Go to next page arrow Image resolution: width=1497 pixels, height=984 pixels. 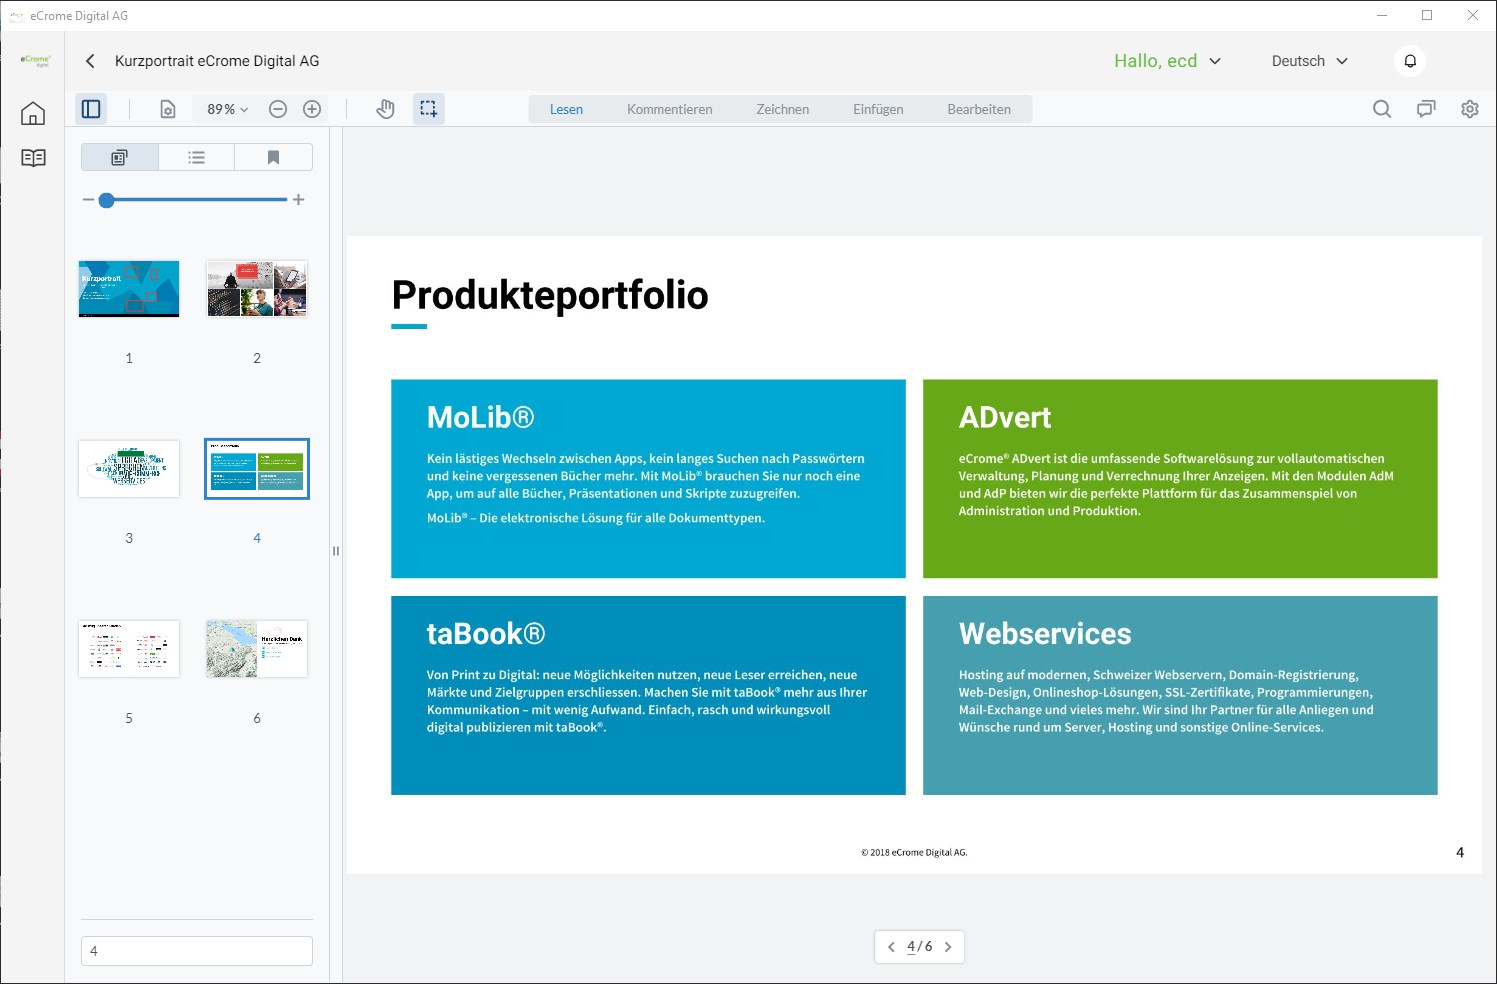point(948,947)
